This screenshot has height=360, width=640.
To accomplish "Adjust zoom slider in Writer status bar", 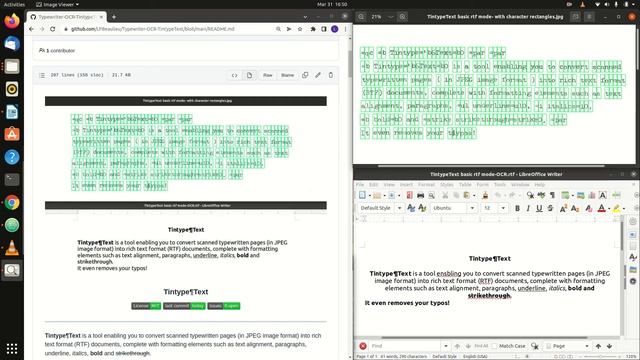I will coord(600,356).
